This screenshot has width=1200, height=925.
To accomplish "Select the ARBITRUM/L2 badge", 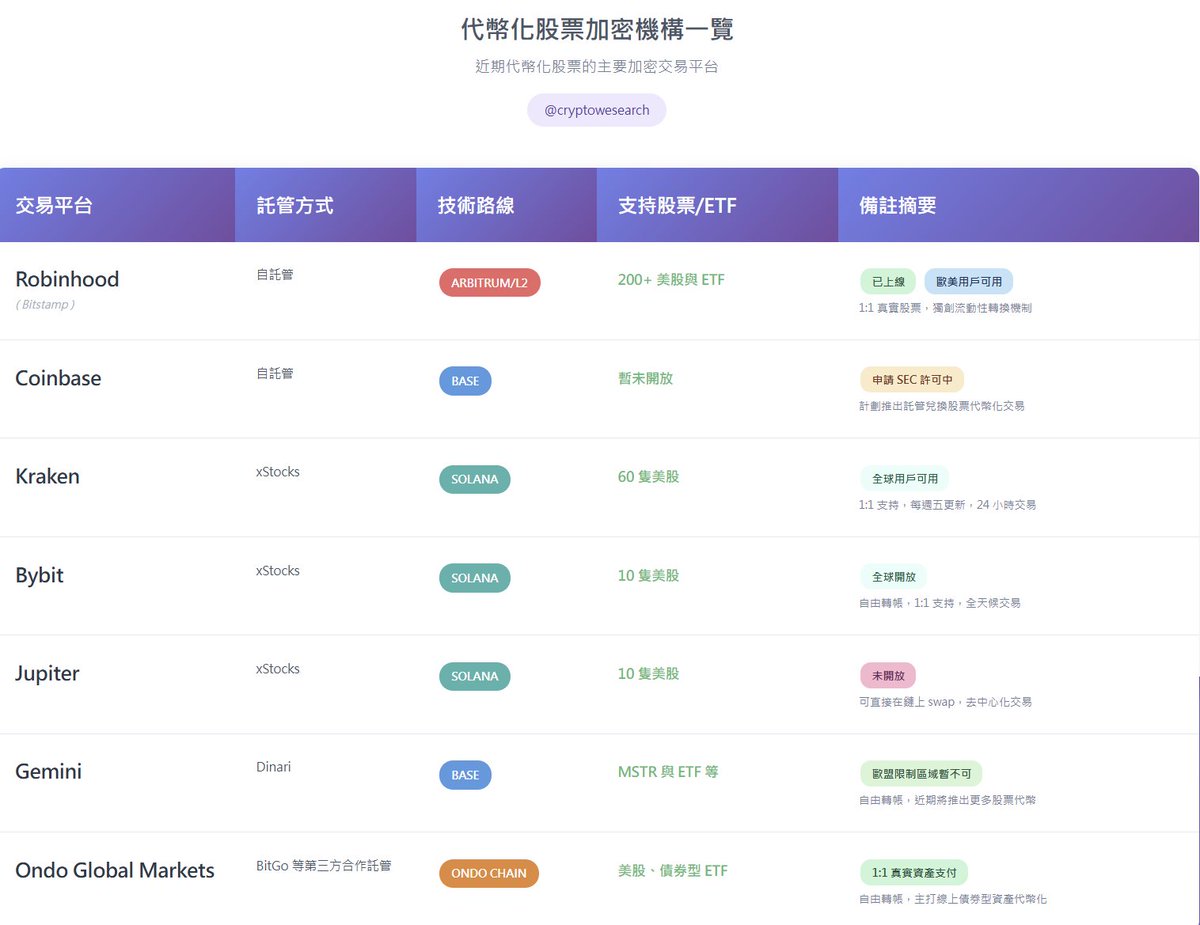I will click(489, 283).
